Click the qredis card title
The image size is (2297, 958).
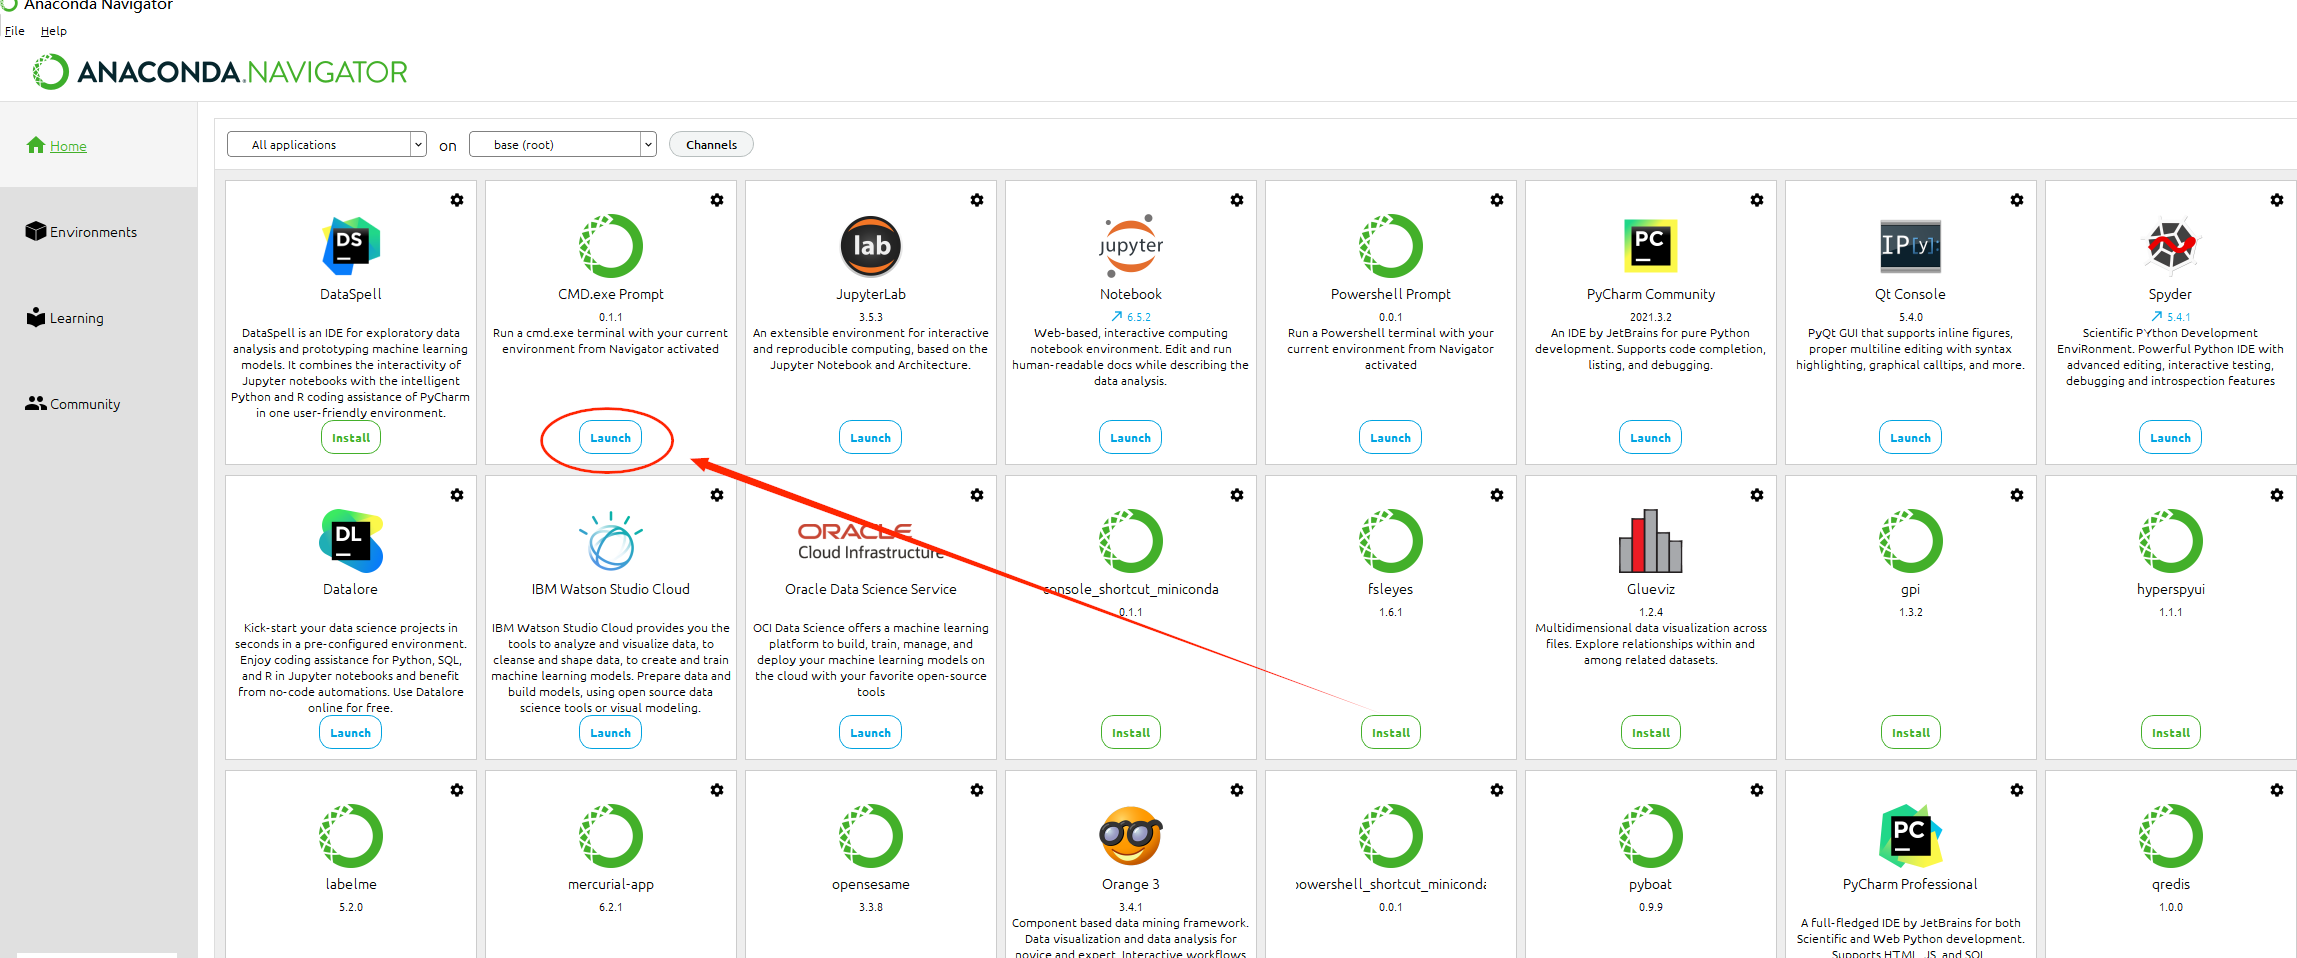(x=2171, y=885)
